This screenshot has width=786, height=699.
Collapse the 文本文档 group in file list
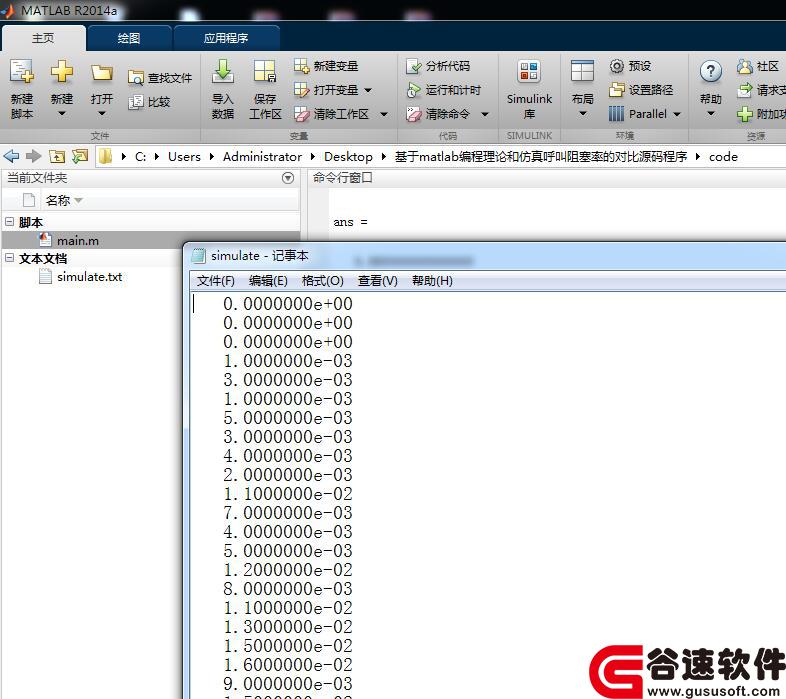pos(10,258)
